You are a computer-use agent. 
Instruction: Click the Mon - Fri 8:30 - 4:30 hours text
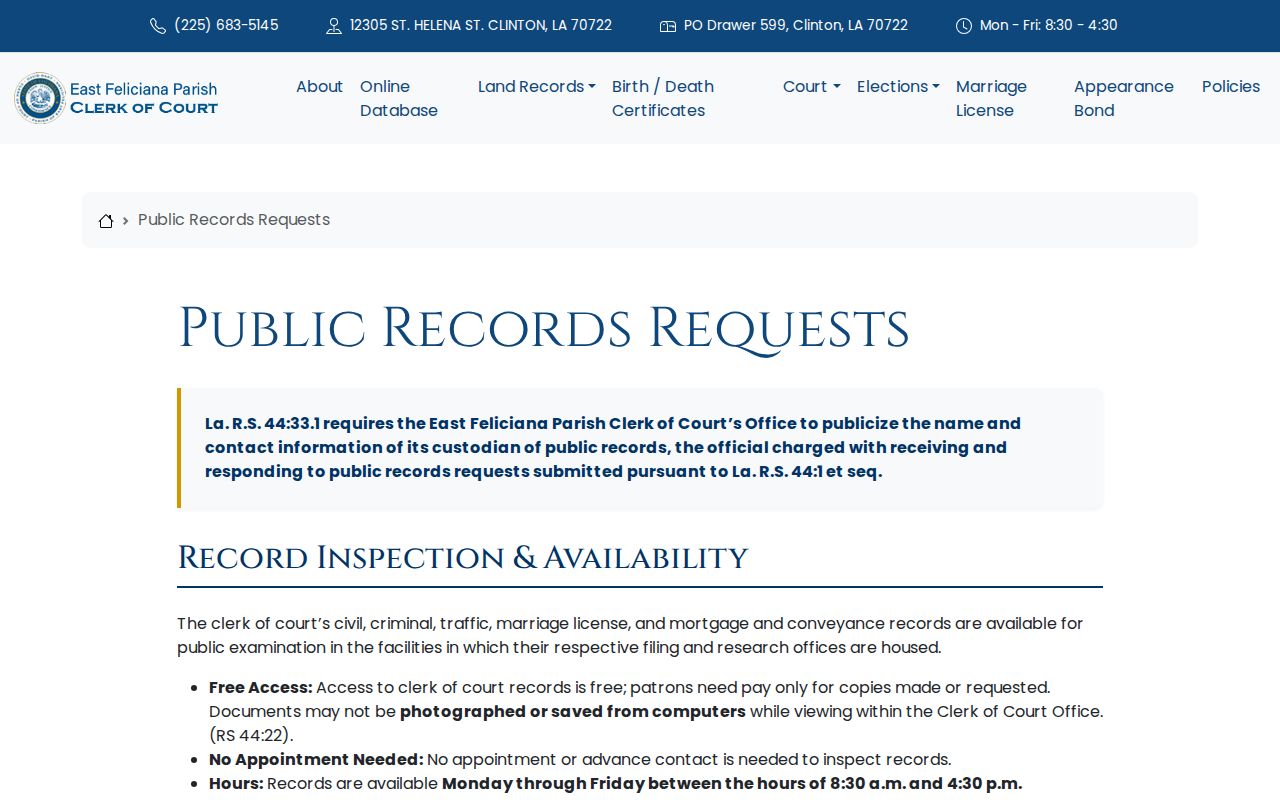1049,25
